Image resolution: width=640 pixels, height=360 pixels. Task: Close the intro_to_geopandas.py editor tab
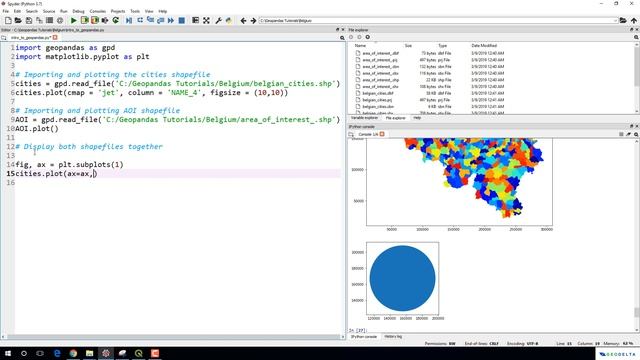(x=55, y=38)
